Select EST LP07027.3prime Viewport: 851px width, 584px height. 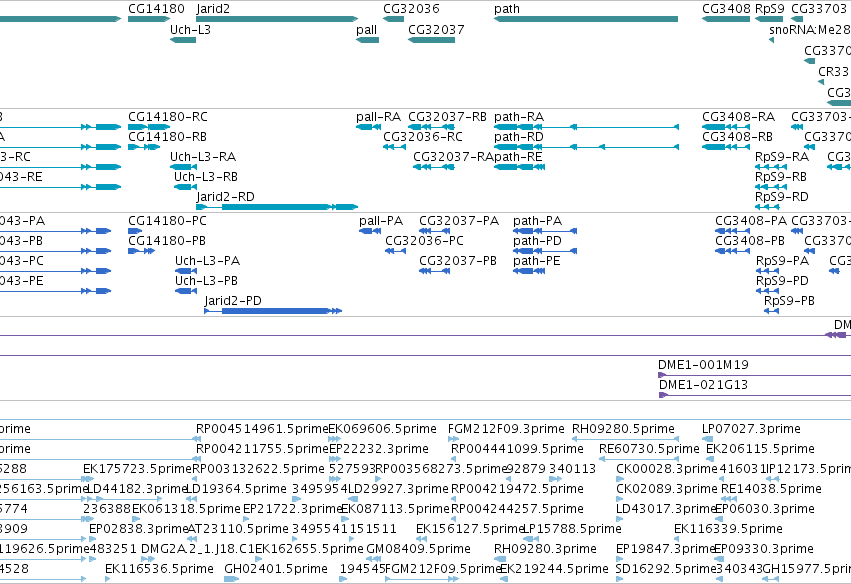(x=751, y=429)
